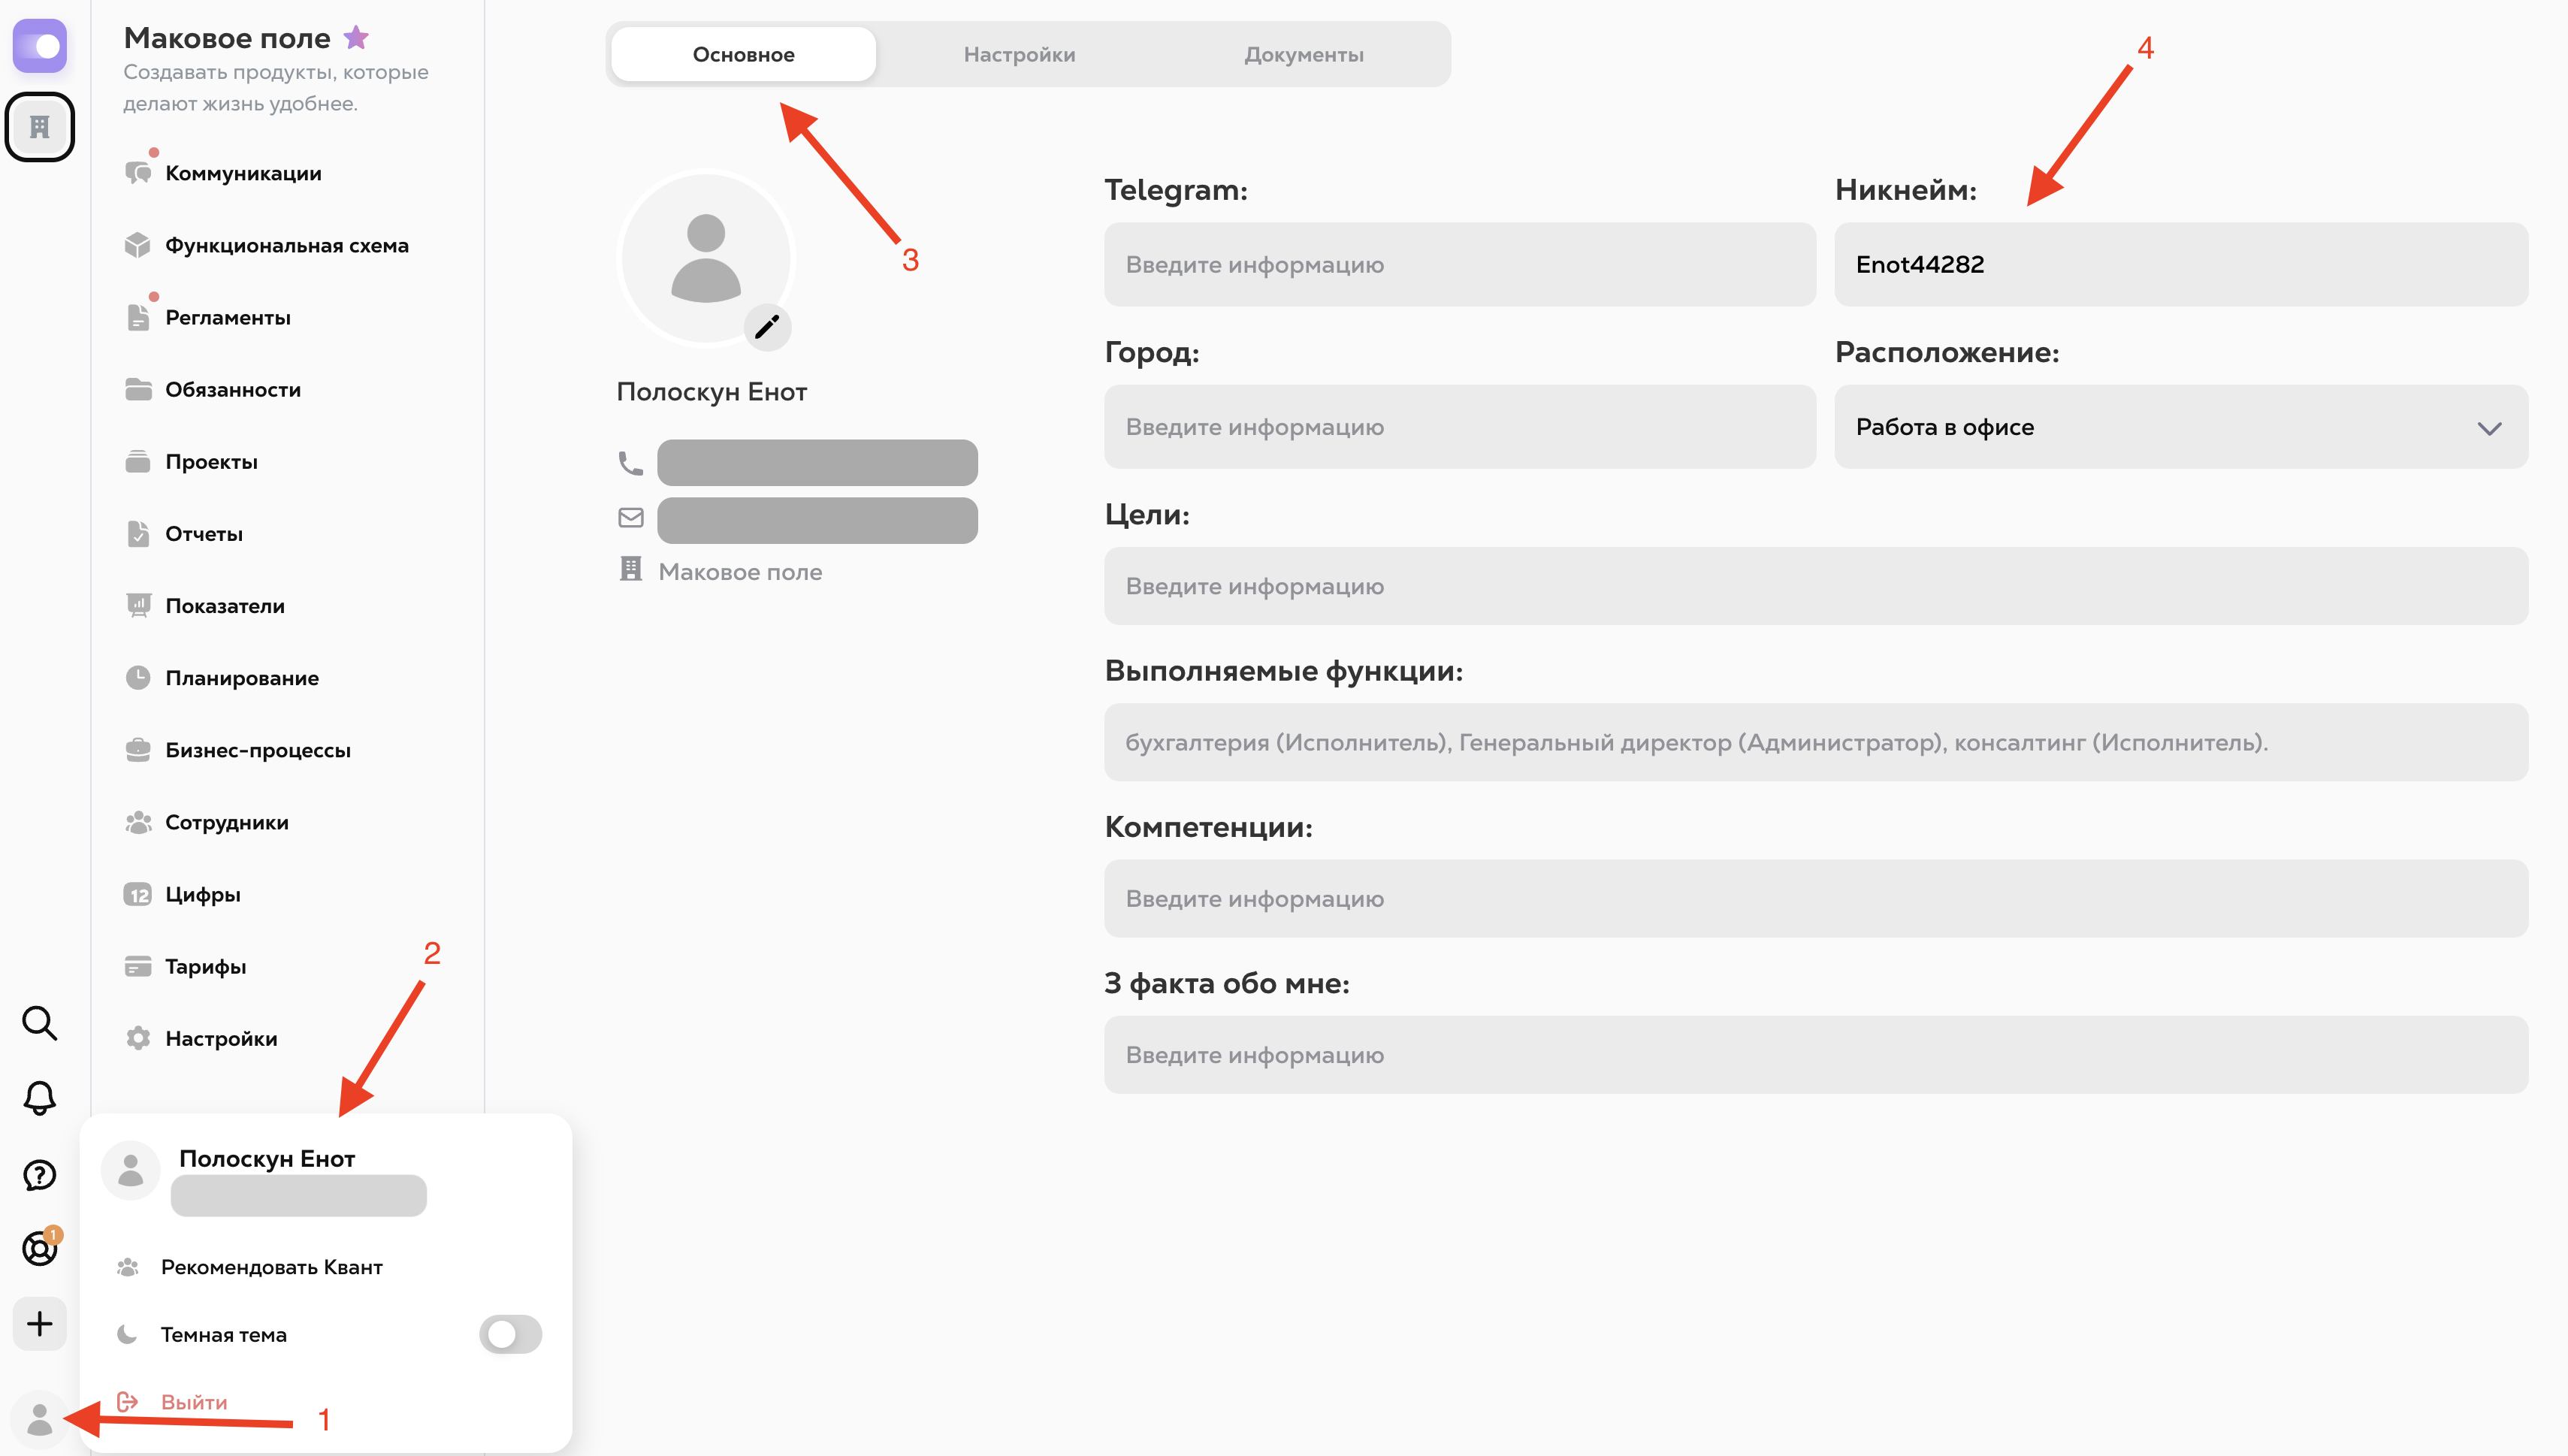
Task: Open the Документы tab
Action: click(1303, 55)
